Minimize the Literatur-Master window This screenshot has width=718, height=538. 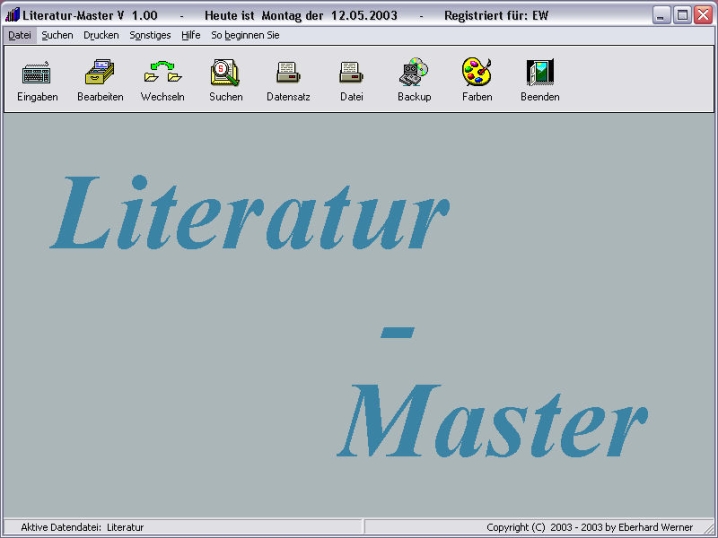pos(662,15)
